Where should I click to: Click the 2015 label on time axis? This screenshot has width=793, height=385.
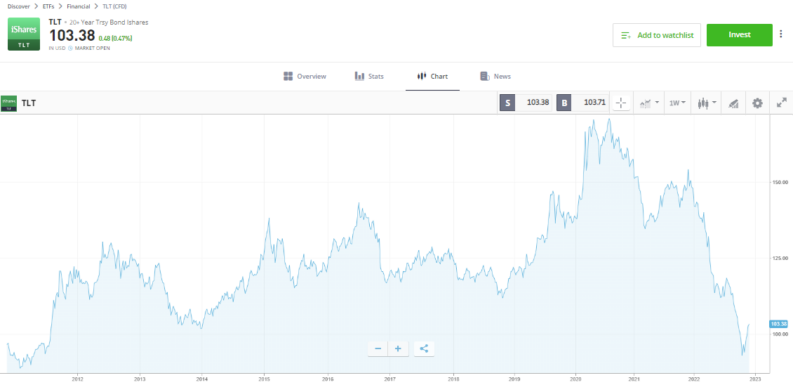point(264,379)
